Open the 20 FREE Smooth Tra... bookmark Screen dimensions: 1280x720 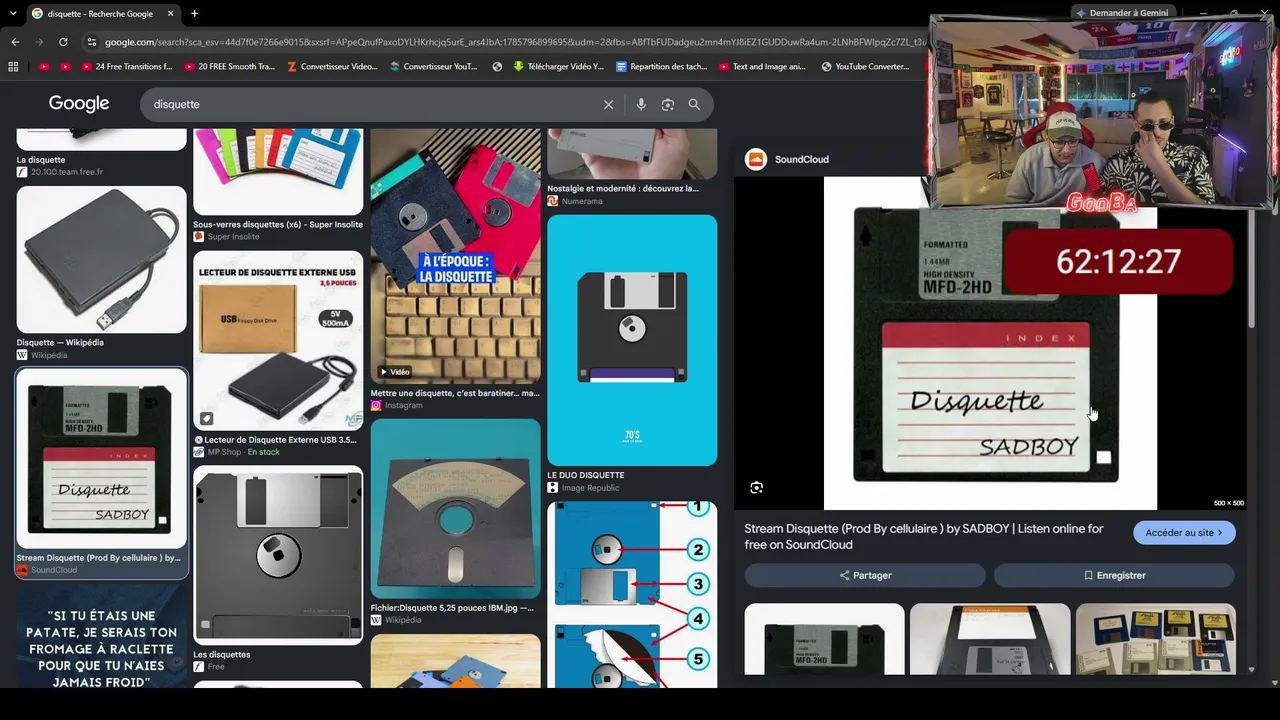point(228,67)
